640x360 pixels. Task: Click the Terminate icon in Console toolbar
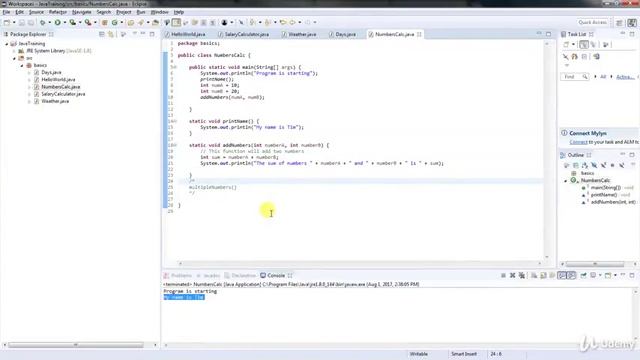point(503,276)
